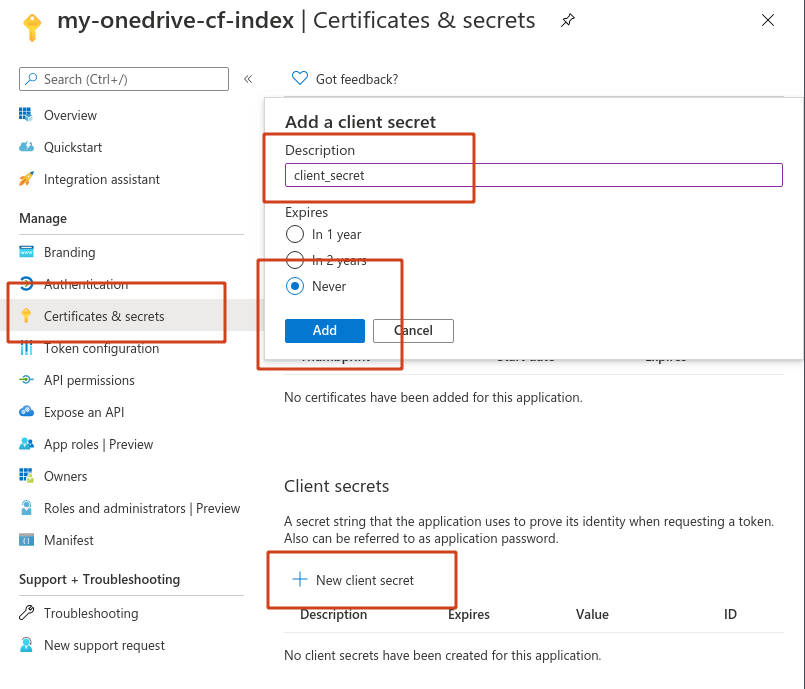The width and height of the screenshot is (805, 689).
Task: Collapse the sidebar with double chevron
Action: [x=248, y=79]
